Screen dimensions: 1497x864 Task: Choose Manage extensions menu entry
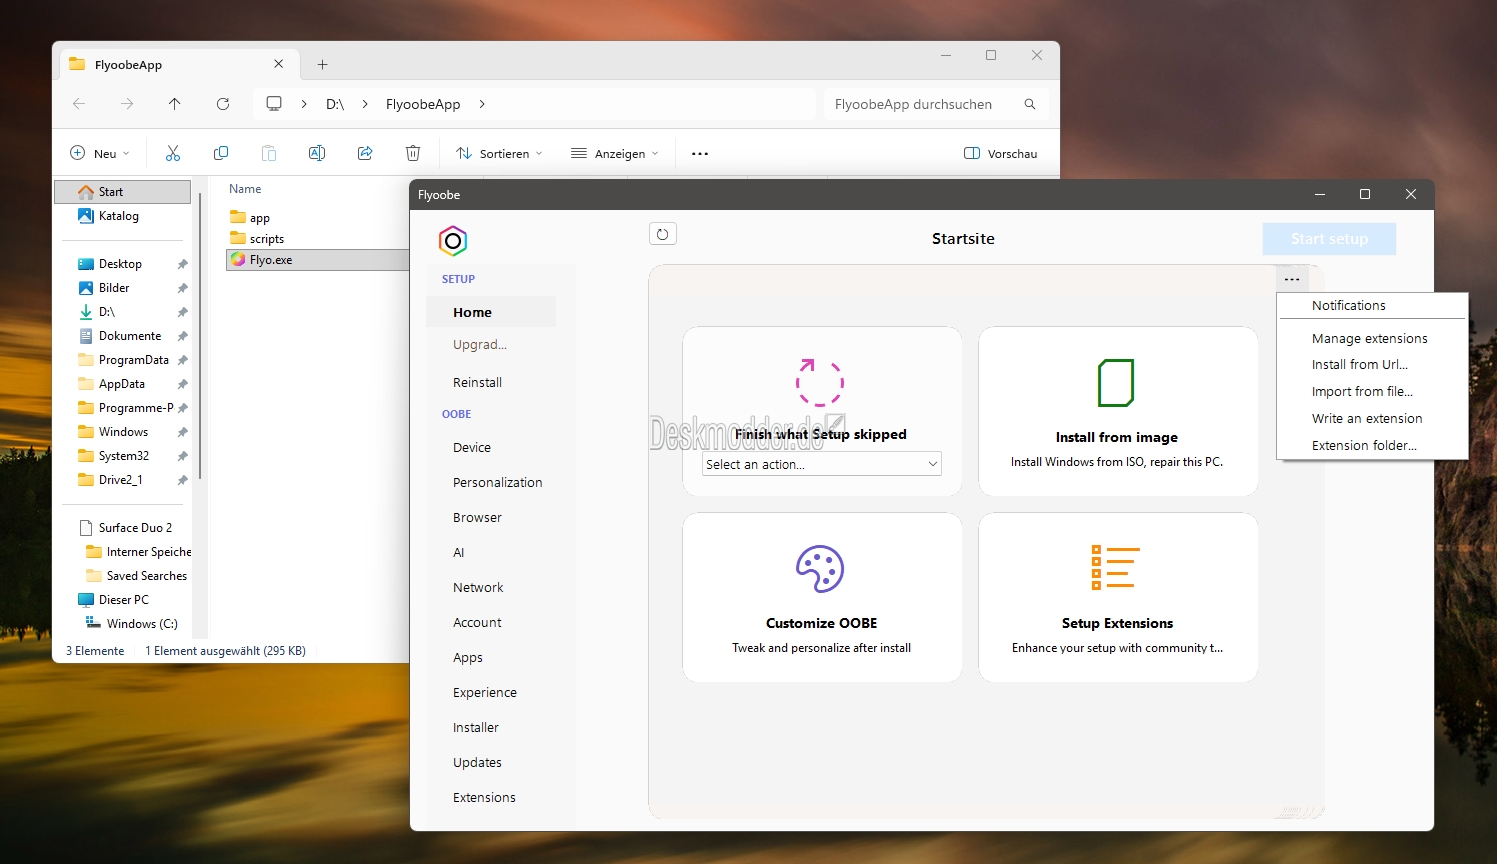(x=1372, y=339)
